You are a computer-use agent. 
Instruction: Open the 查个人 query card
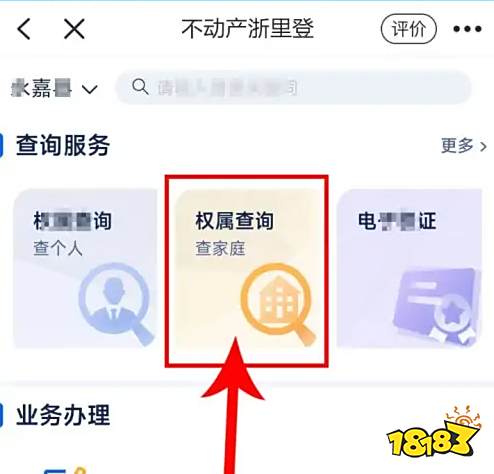pos(85,269)
